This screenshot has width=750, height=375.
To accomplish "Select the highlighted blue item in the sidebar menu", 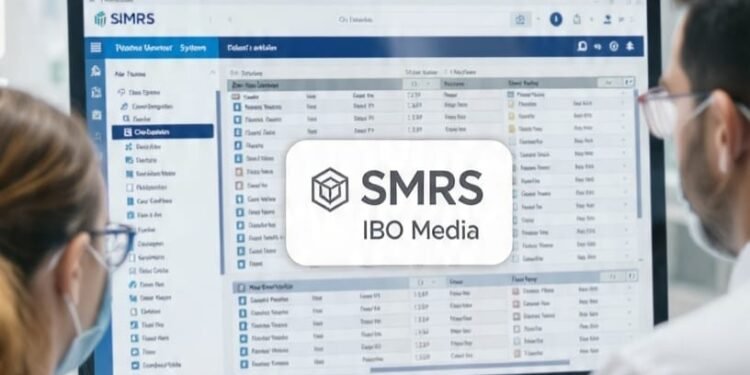I will point(163,132).
